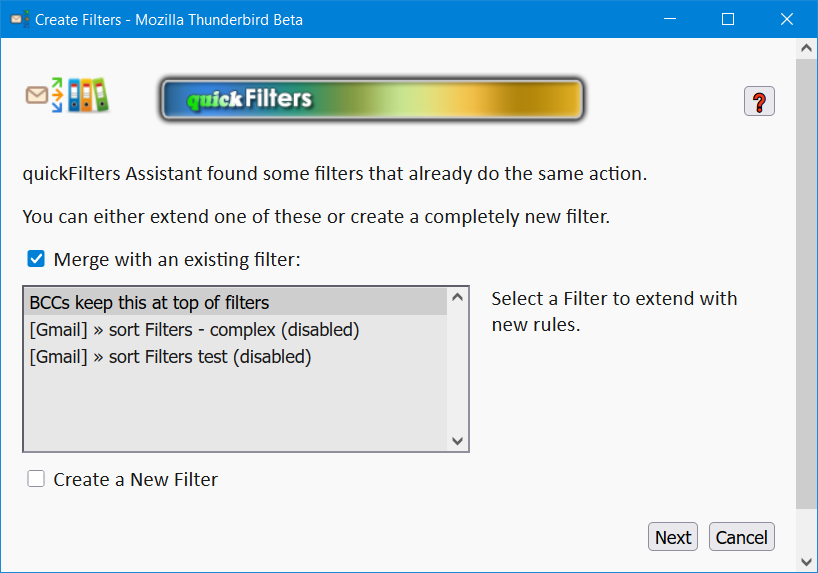
Task: Select [Gmail] » sort Filters - complex entry
Action: (235, 329)
